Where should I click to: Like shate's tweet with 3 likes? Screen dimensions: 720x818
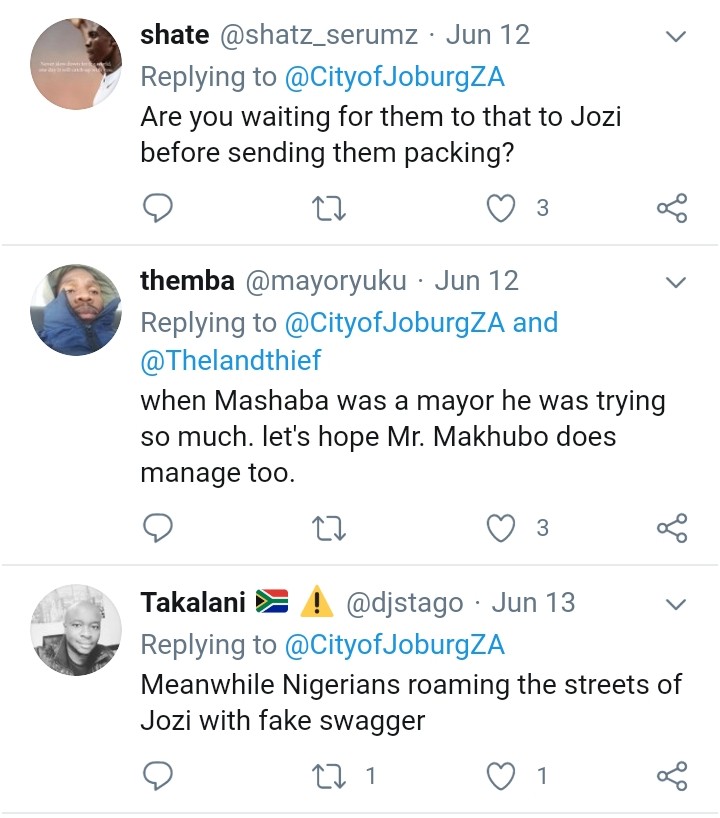pos(500,208)
